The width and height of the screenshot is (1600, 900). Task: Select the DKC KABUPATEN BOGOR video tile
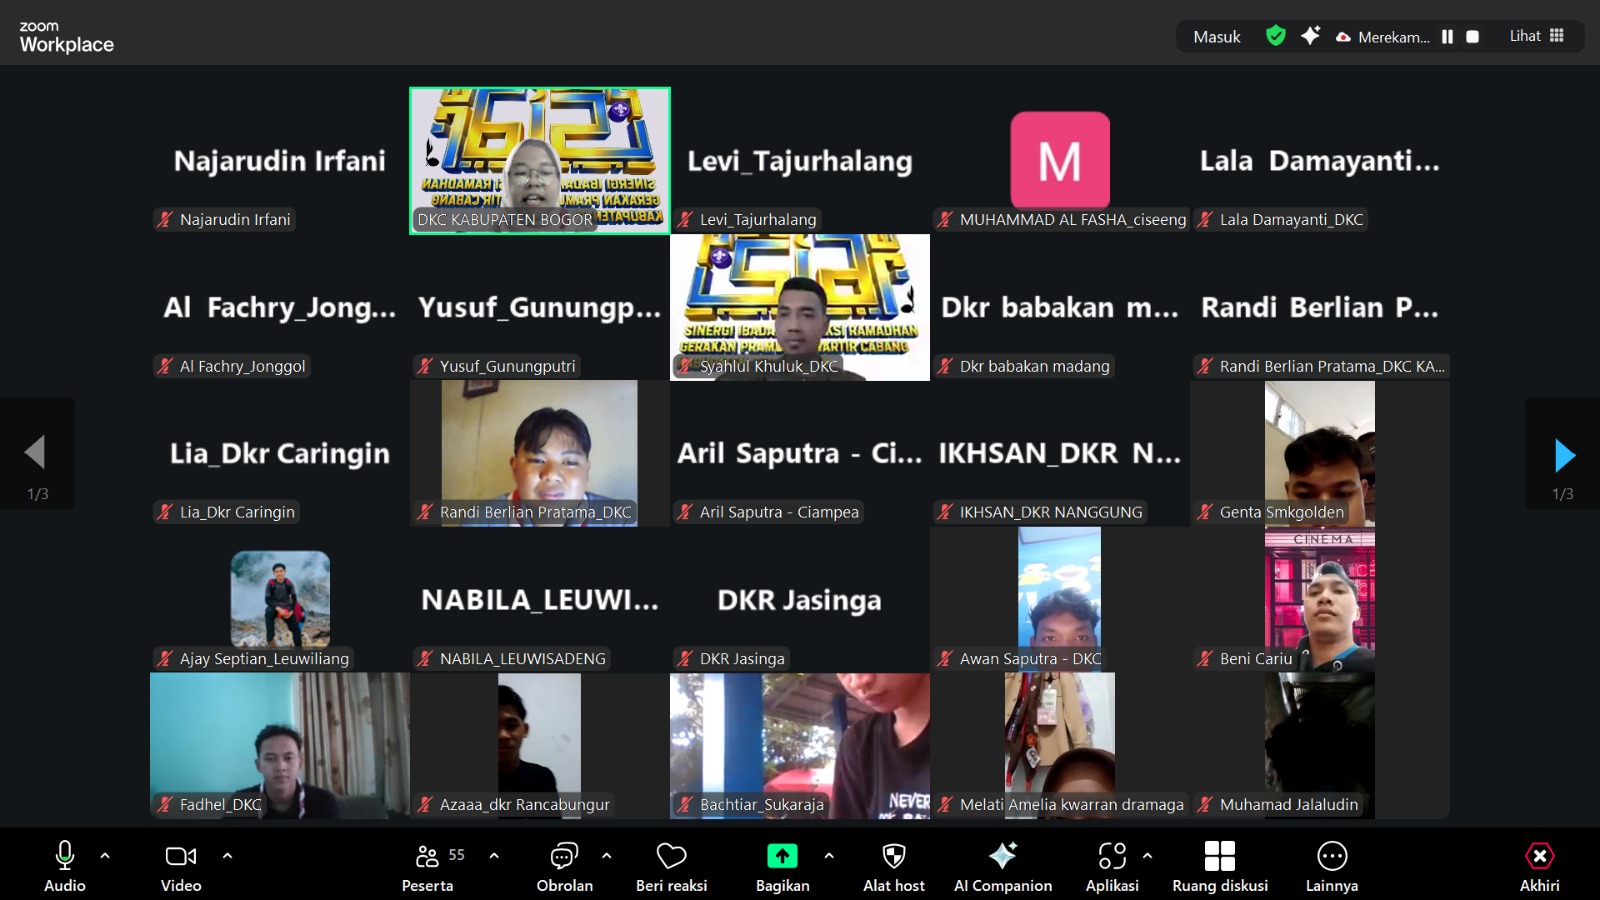(540, 160)
